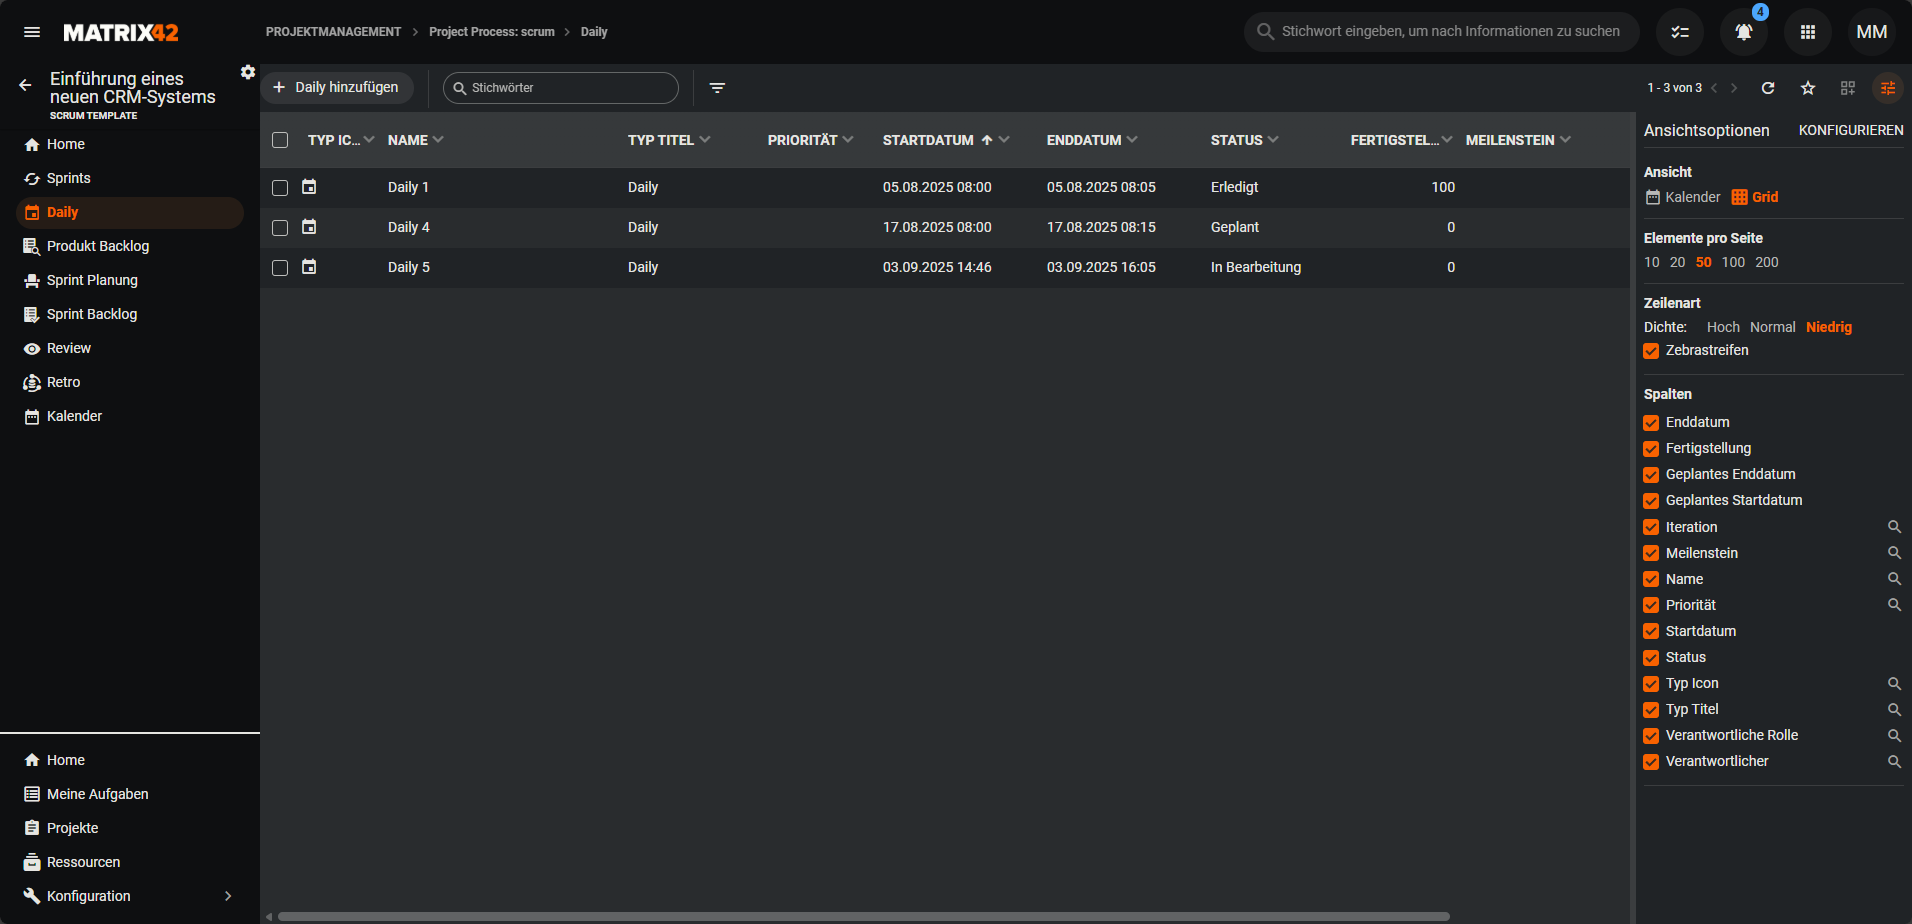The image size is (1912, 924).
Task: Open the apps grid launcher
Action: [x=1807, y=32]
